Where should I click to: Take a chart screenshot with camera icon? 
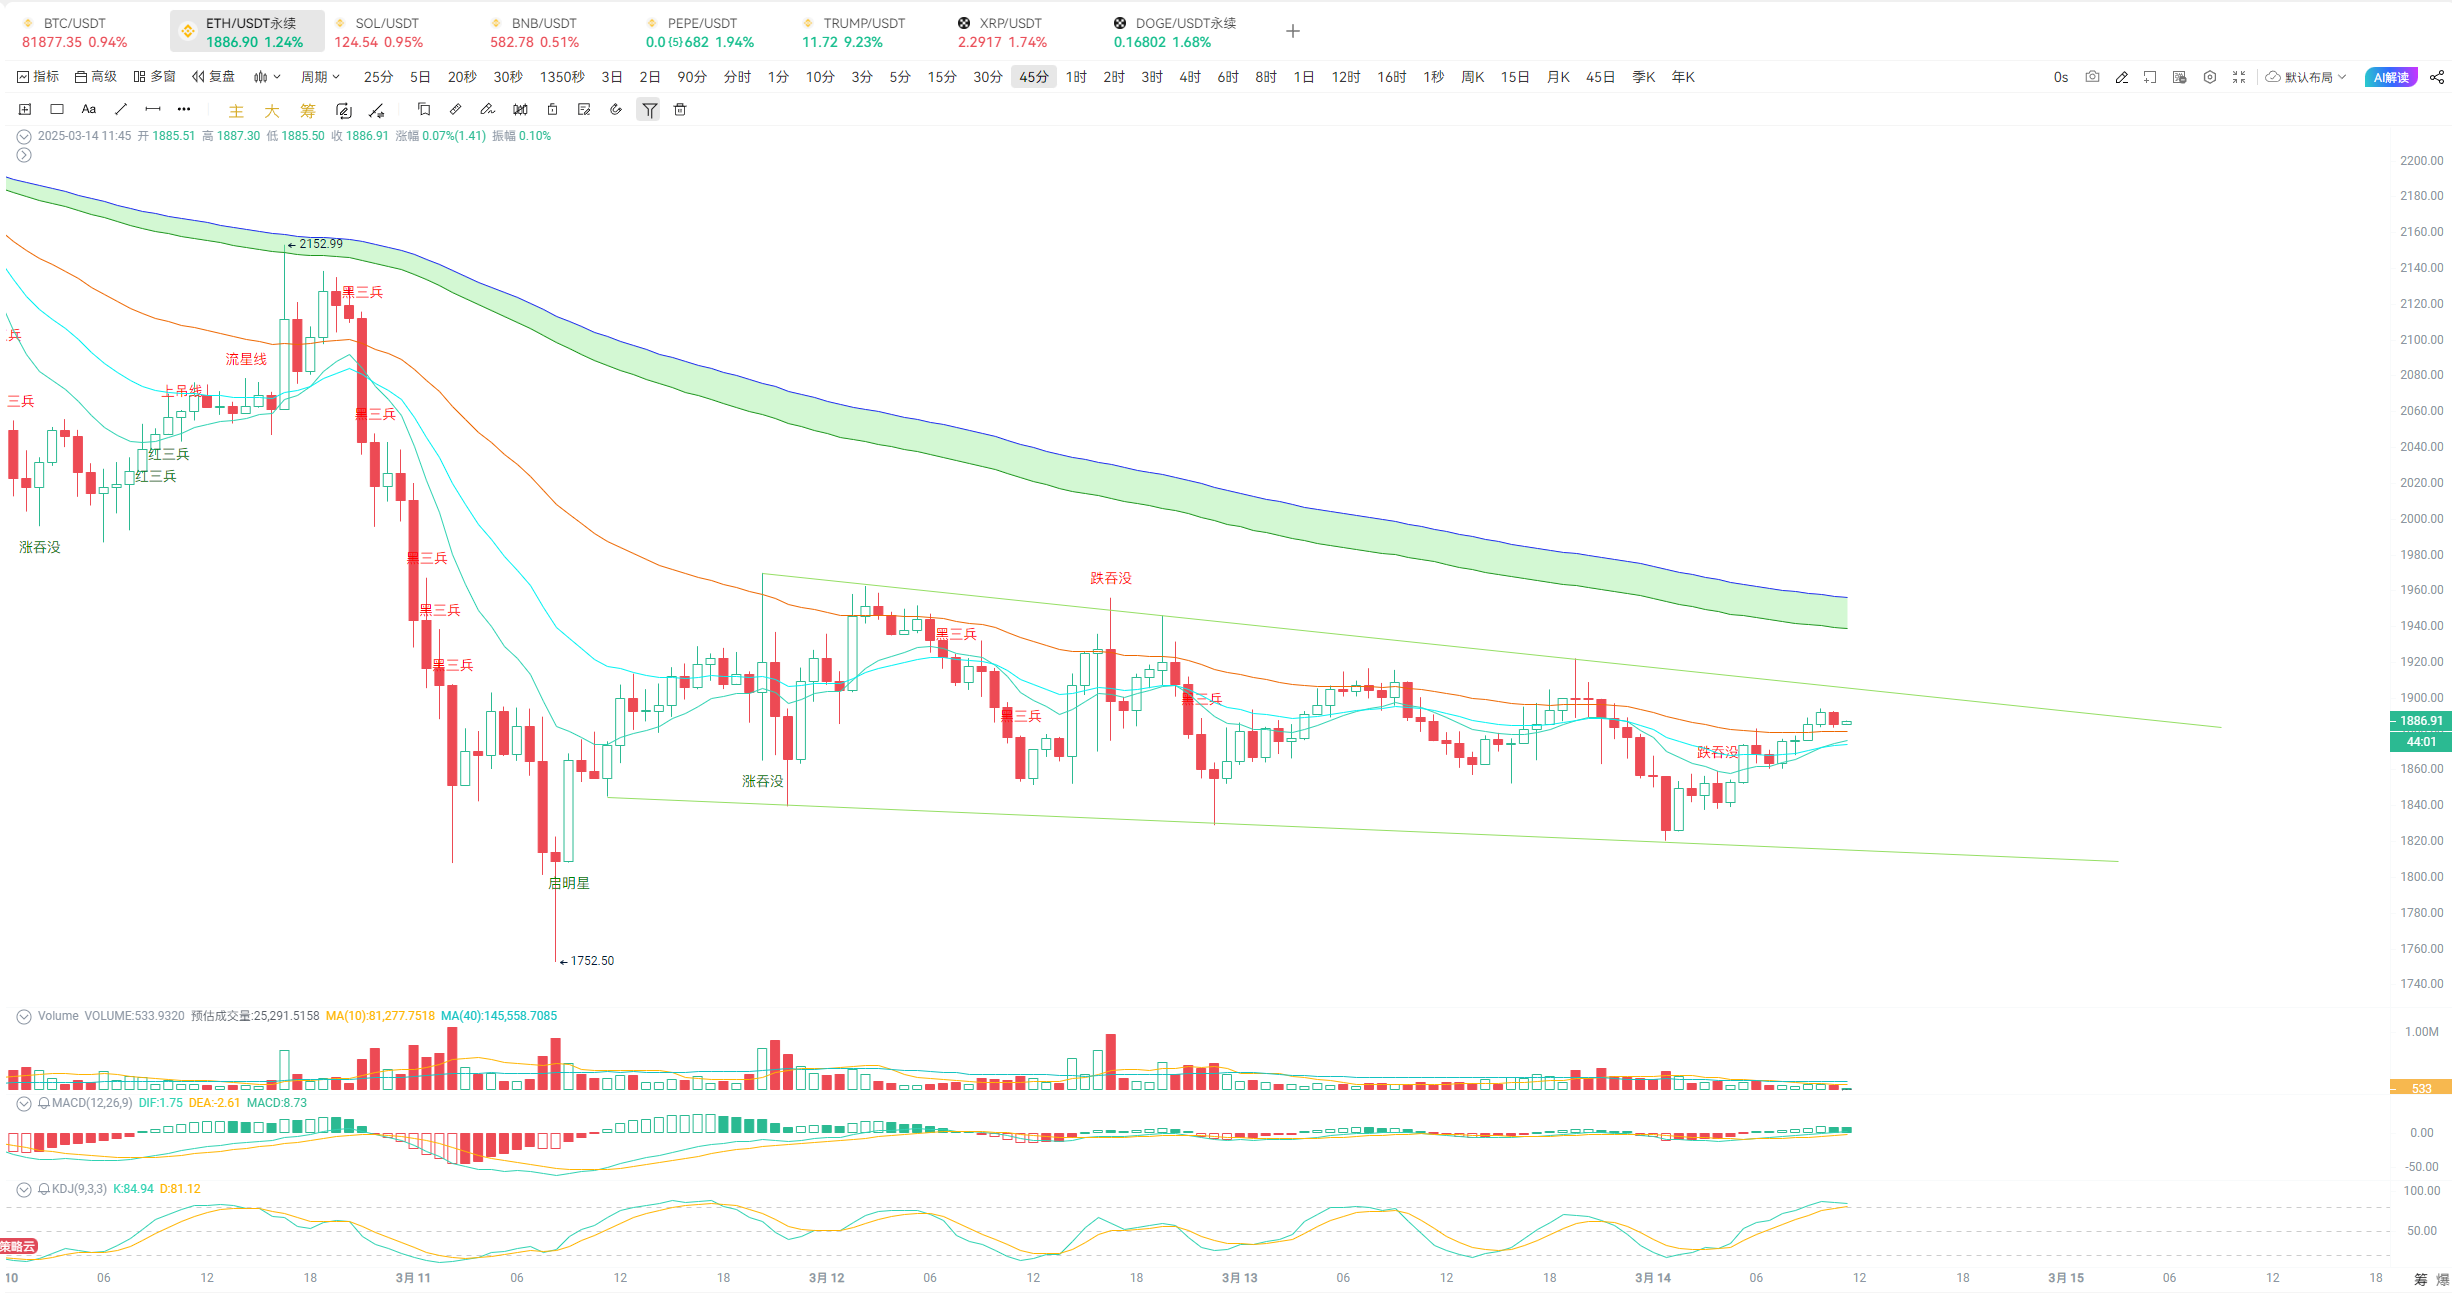(x=2092, y=77)
